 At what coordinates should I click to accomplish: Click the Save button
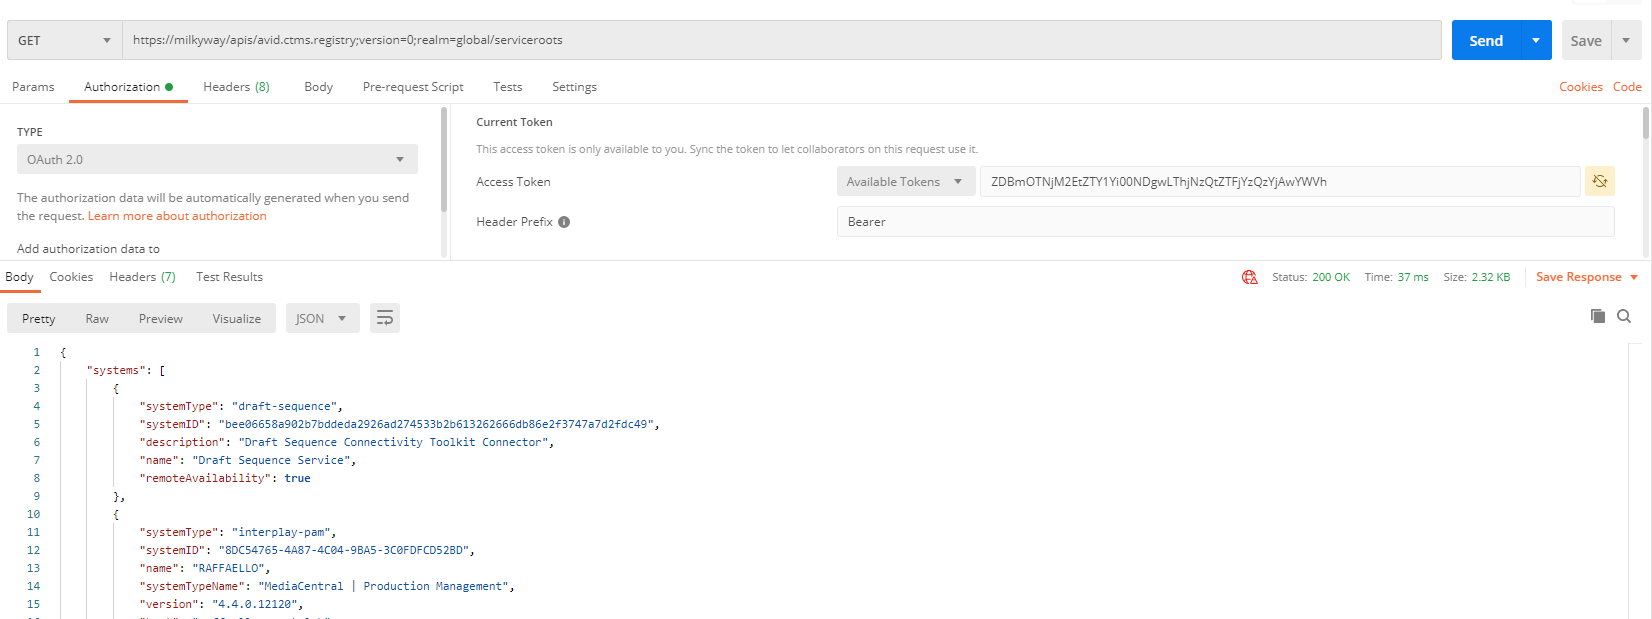1586,40
